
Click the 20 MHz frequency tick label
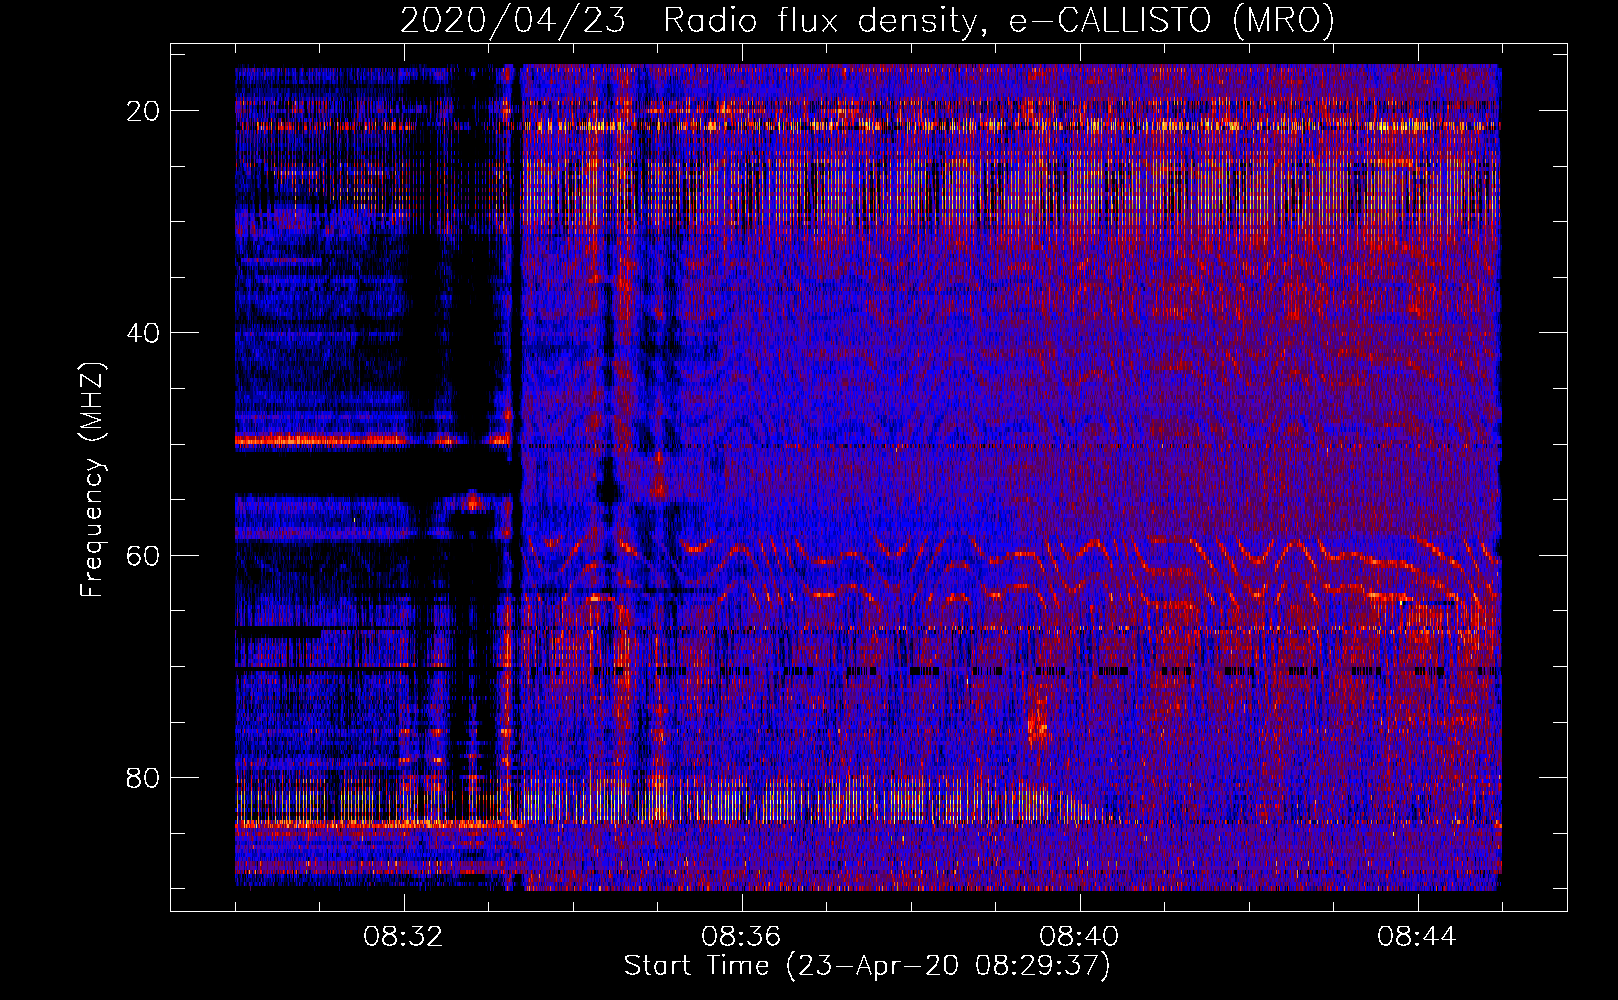[143, 111]
